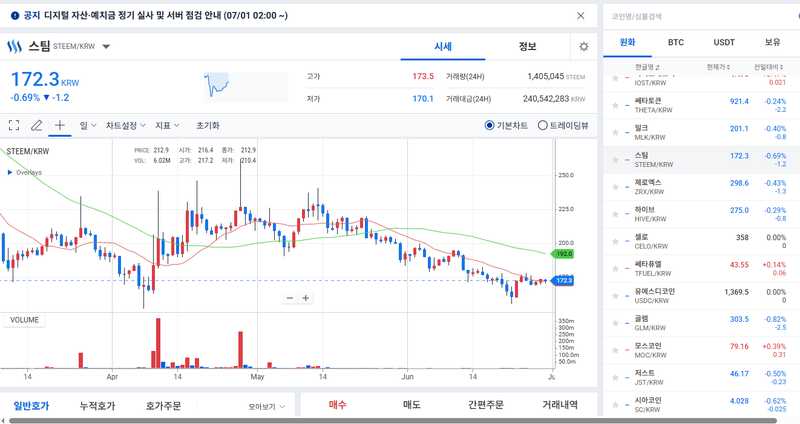Favorite star for SC/KRW row
800x424 pixels.
(615, 405)
